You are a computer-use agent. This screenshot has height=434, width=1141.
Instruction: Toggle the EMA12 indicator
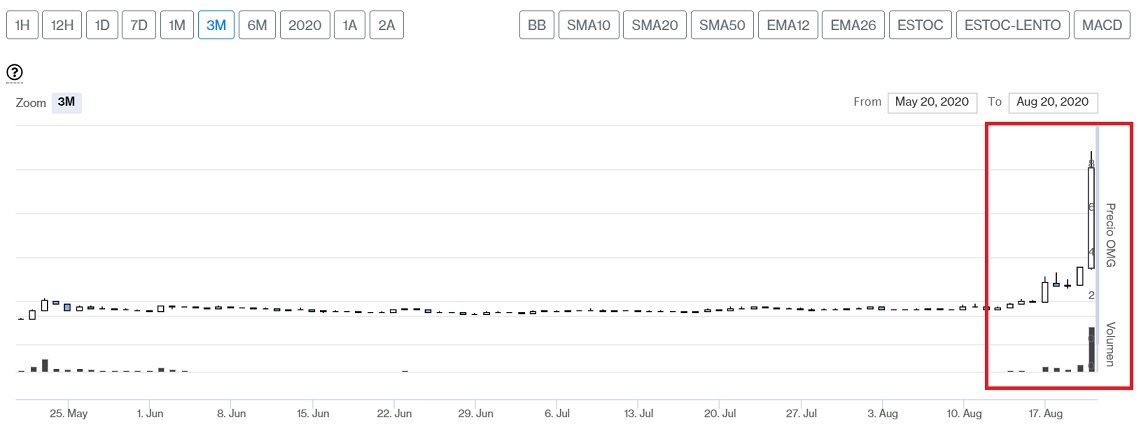[787, 25]
